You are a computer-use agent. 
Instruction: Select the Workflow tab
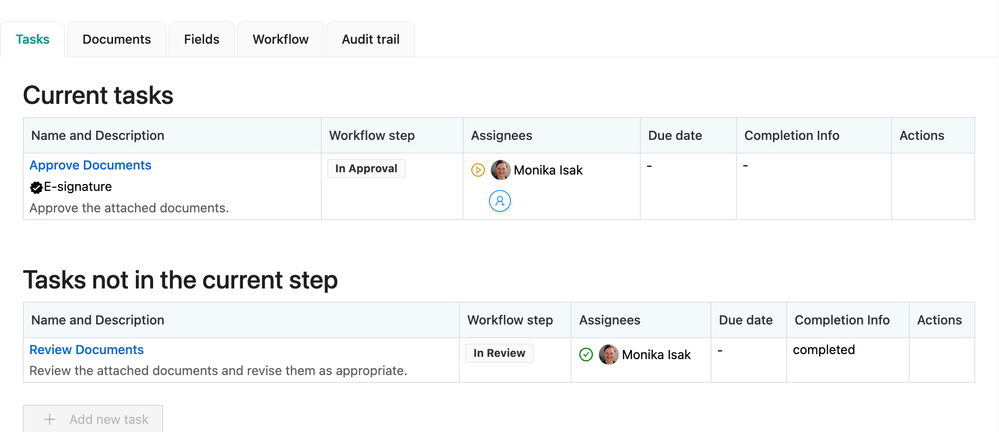pyautogui.click(x=280, y=39)
